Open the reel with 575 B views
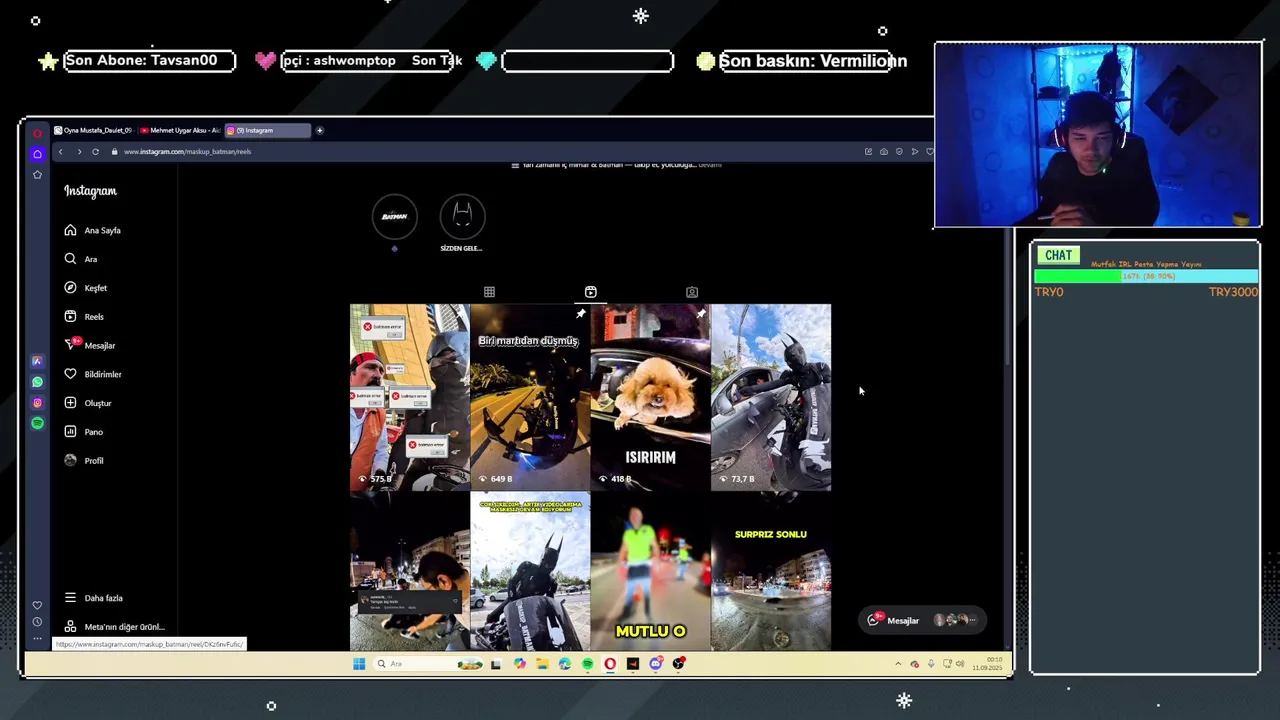1280x720 pixels. [409, 397]
